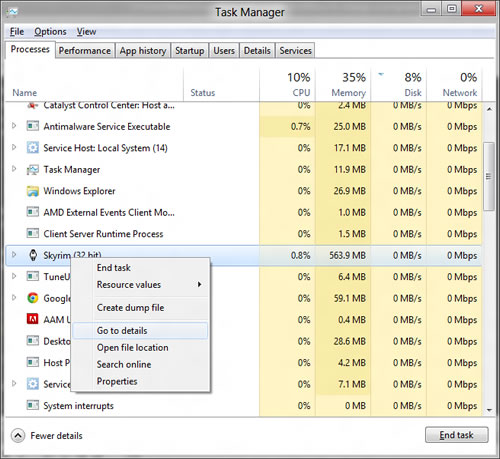Screen dimensions: 500x459
Task: Click the bottom Service Host gear icon
Action: (33, 384)
